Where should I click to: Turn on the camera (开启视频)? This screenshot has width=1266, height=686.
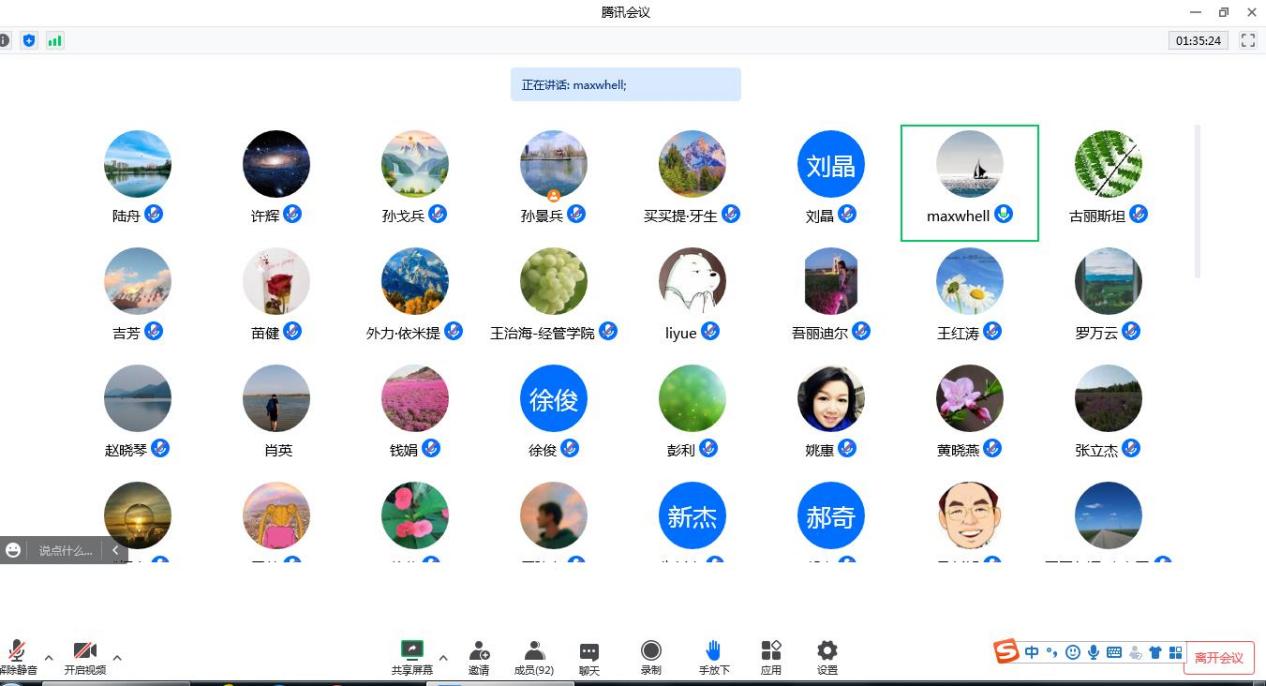[x=85, y=656]
